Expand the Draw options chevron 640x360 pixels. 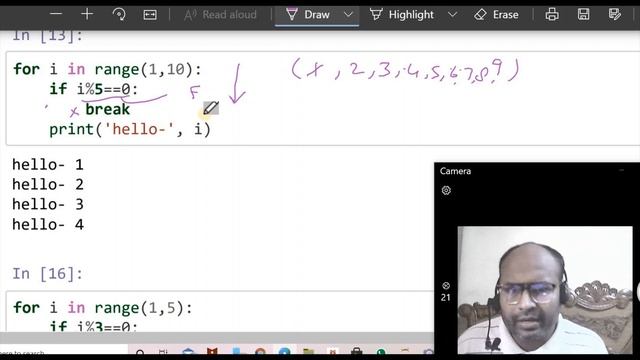348,15
